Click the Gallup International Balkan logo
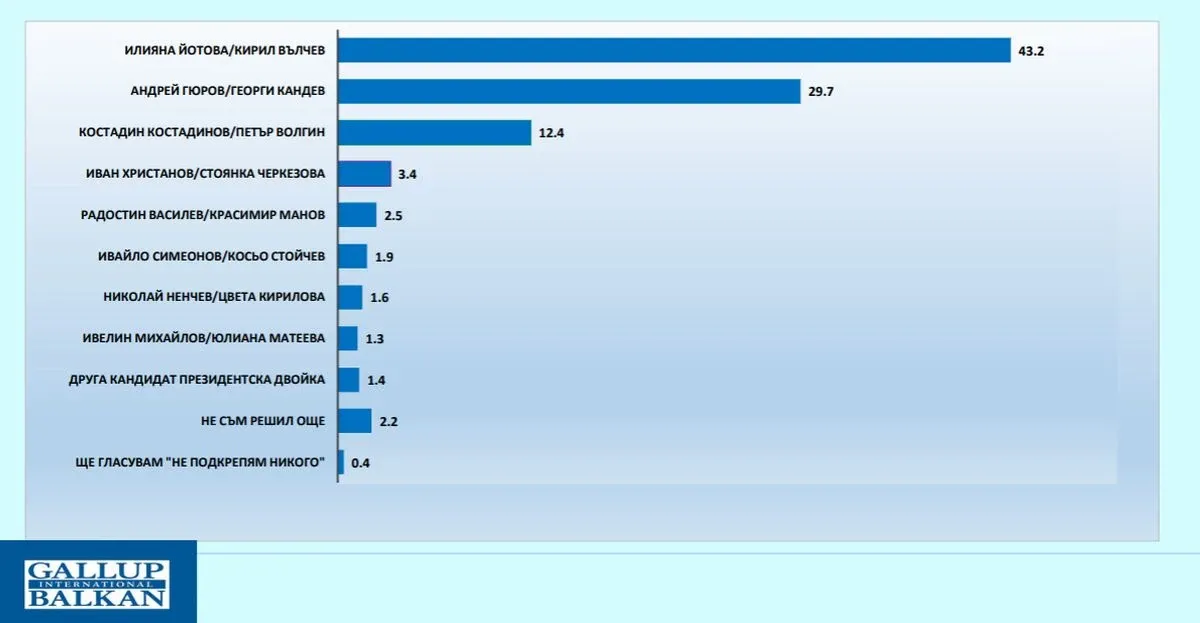The width and height of the screenshot is (1200, 623). pos(98,582)
